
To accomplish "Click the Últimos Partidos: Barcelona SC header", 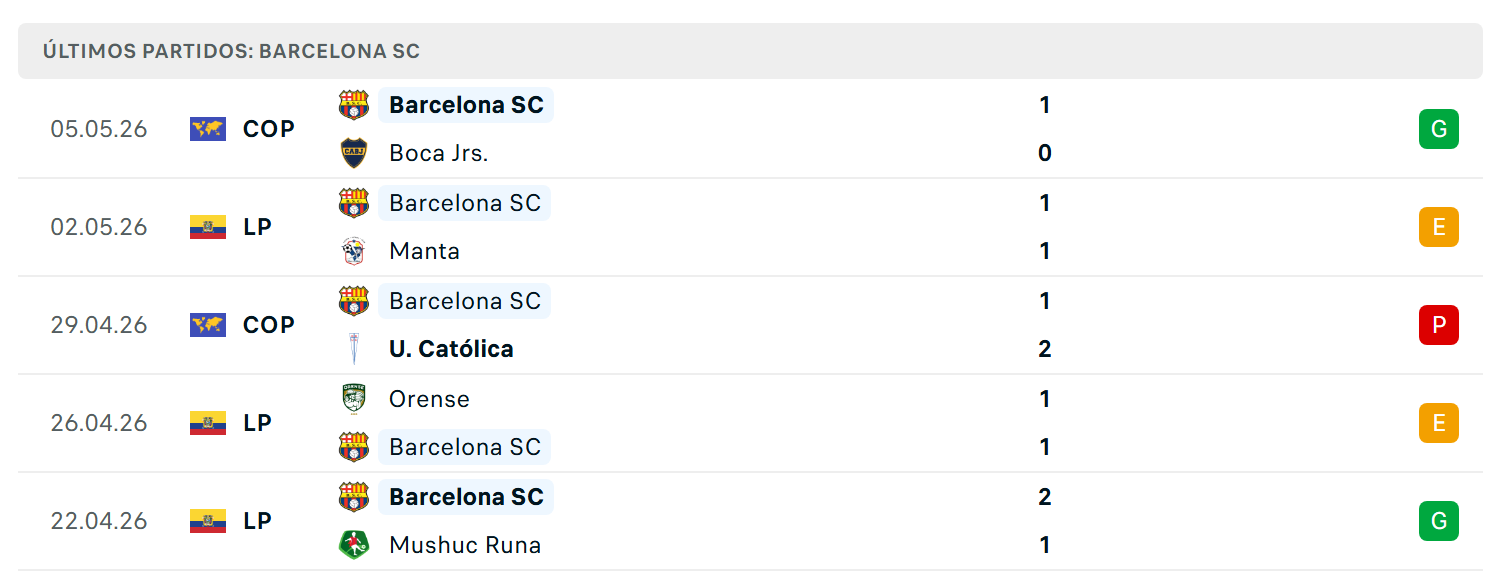I will tap(750, 51).
